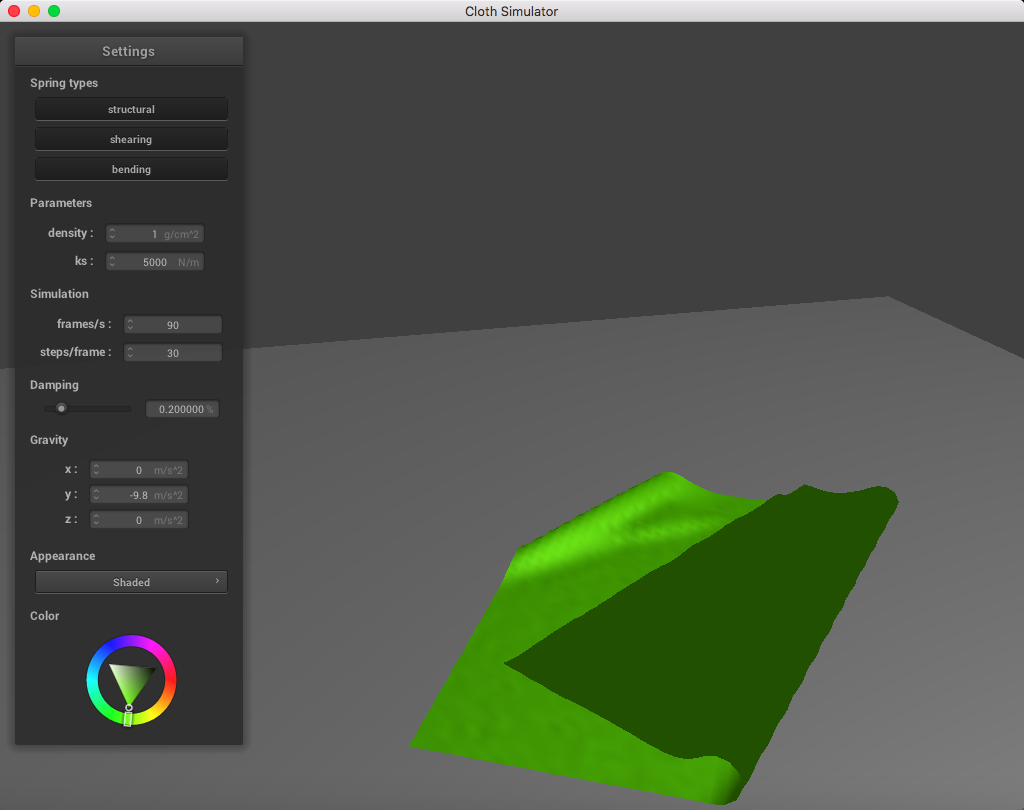
Task: Close the Cloth Simulator window
Action: click(14, 11)
